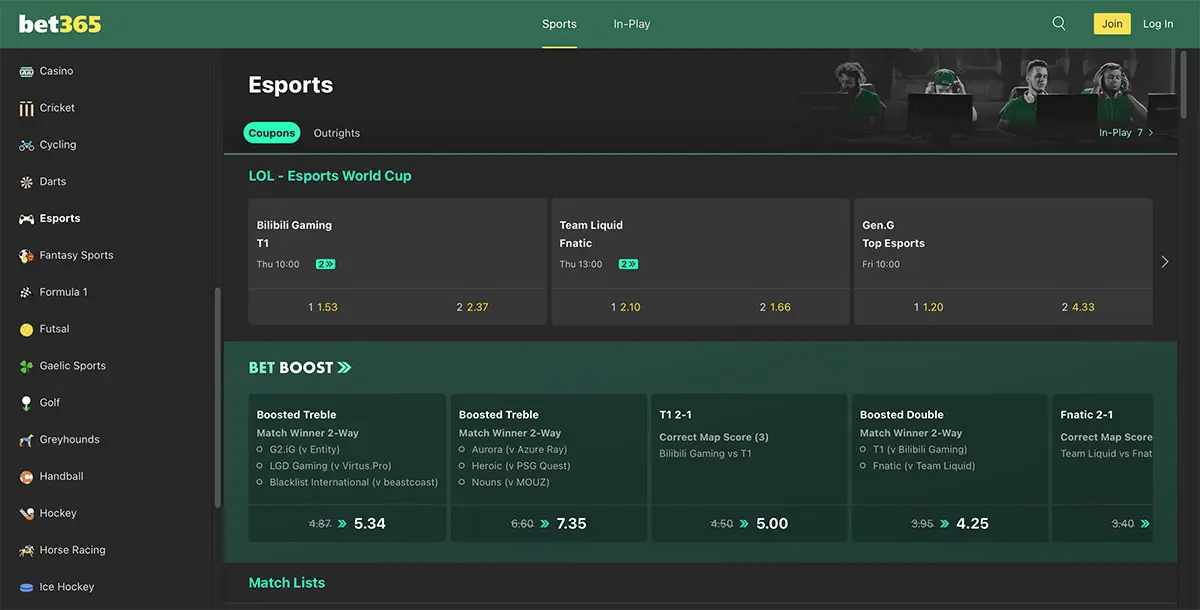Select Boosted Double at 4.25

point(950,523)
